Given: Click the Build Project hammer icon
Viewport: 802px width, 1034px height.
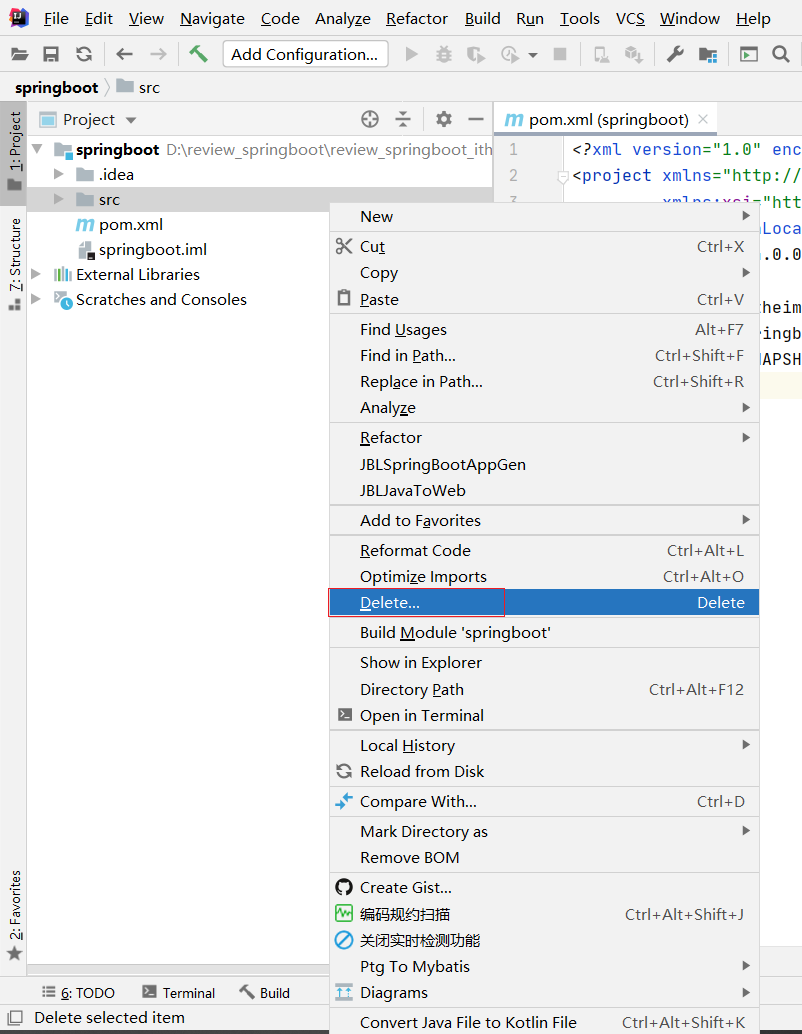Looking at the screenshot, I should 198,54.
